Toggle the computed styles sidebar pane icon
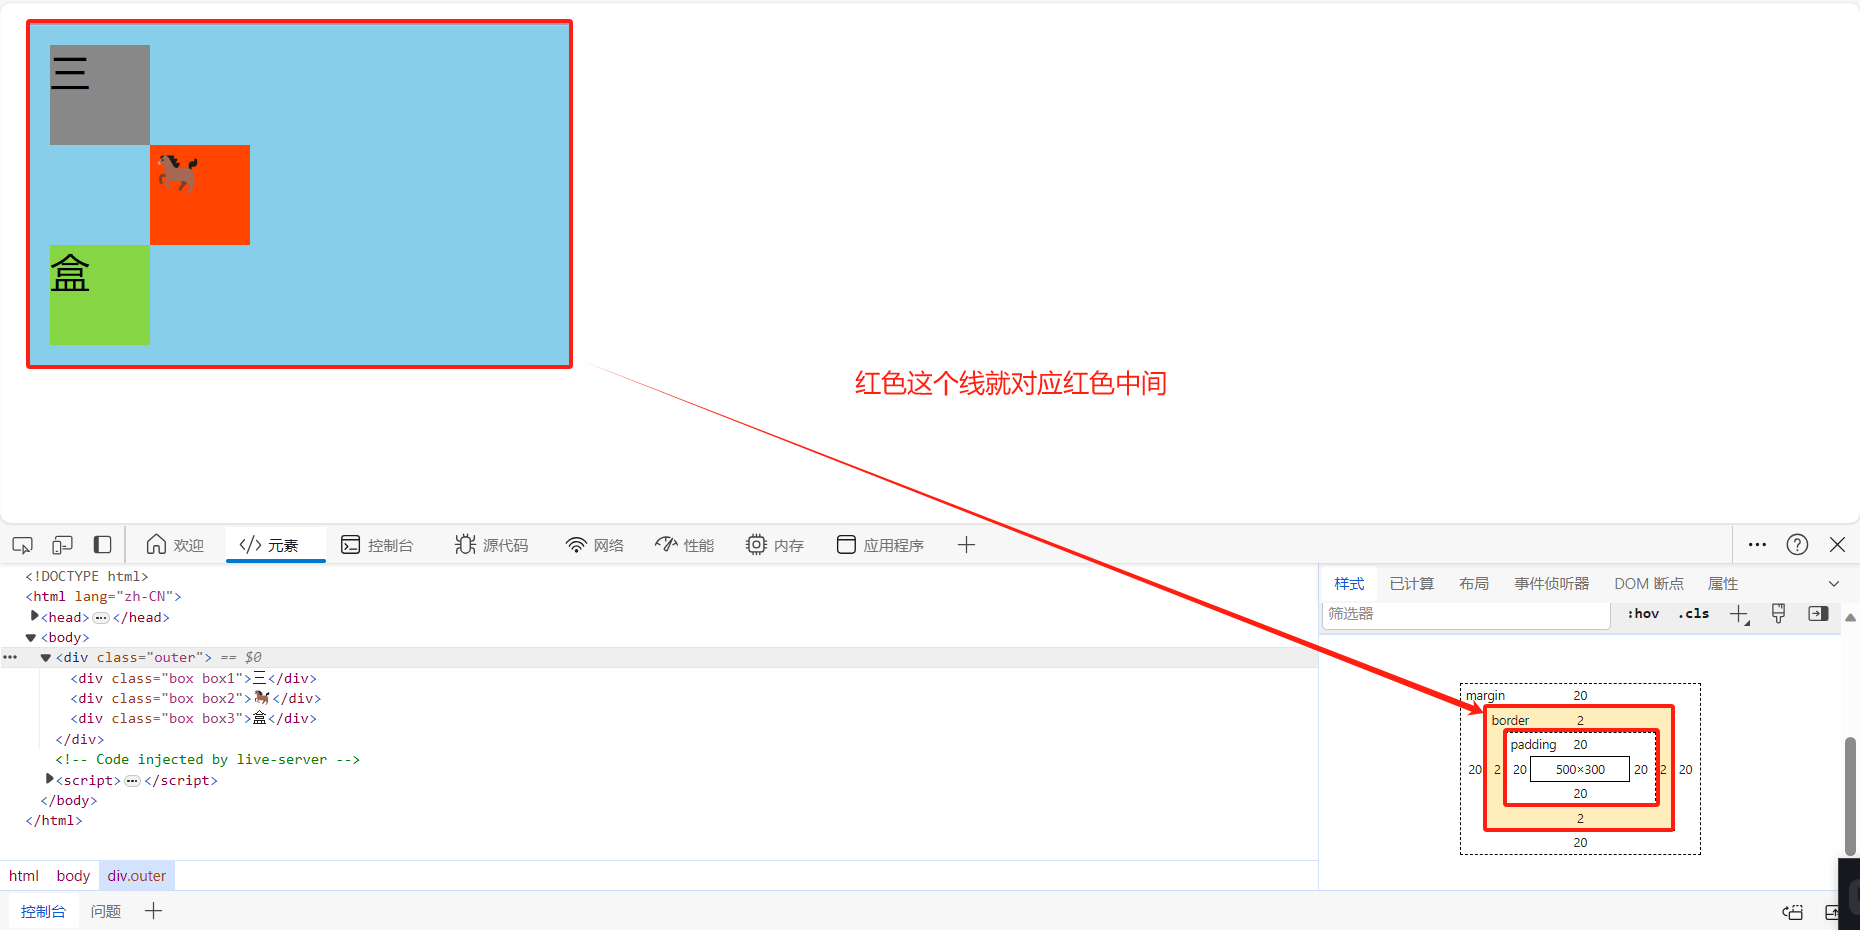Image resolution: width=1860 pixels, height=930 pixels. click(x=1818, y=614)
